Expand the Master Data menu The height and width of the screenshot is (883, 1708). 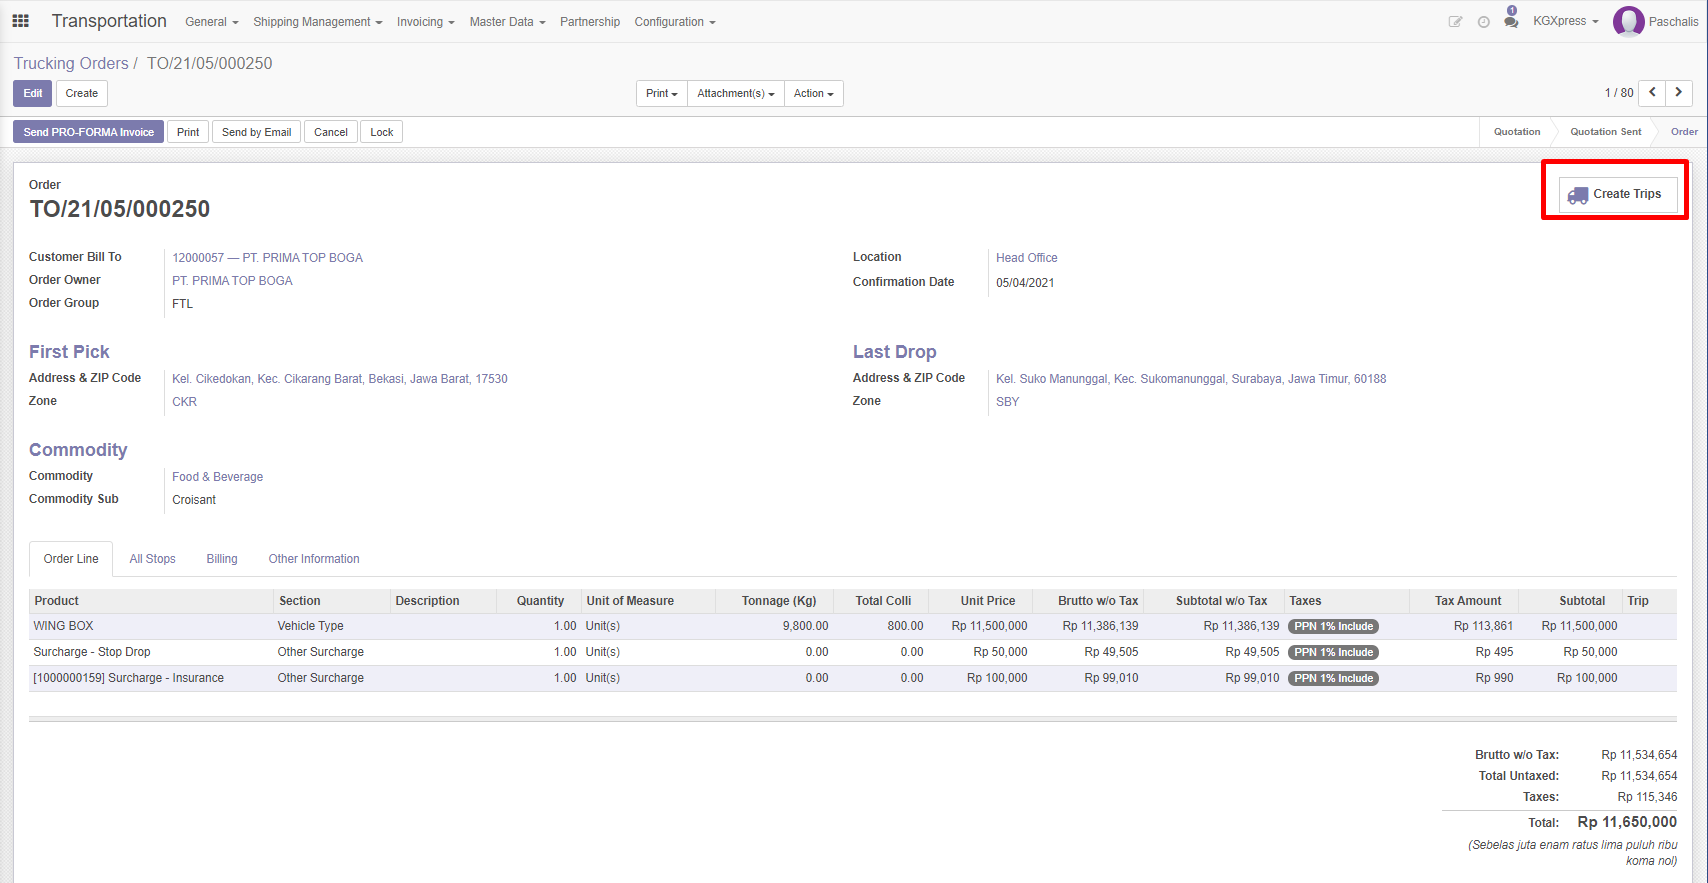[x=507, y=21]
